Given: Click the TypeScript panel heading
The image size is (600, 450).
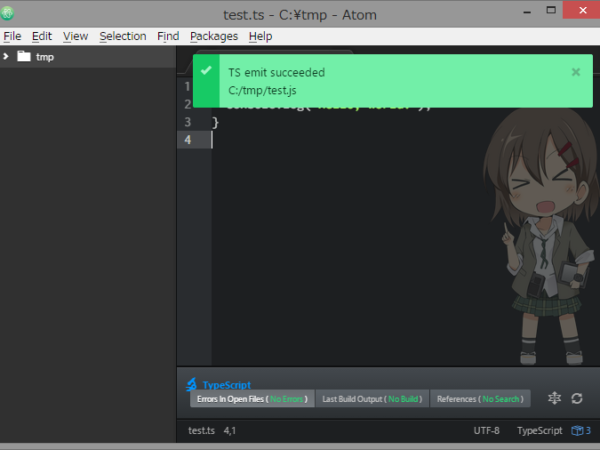Looking at the screenshot, I should 227,385.
